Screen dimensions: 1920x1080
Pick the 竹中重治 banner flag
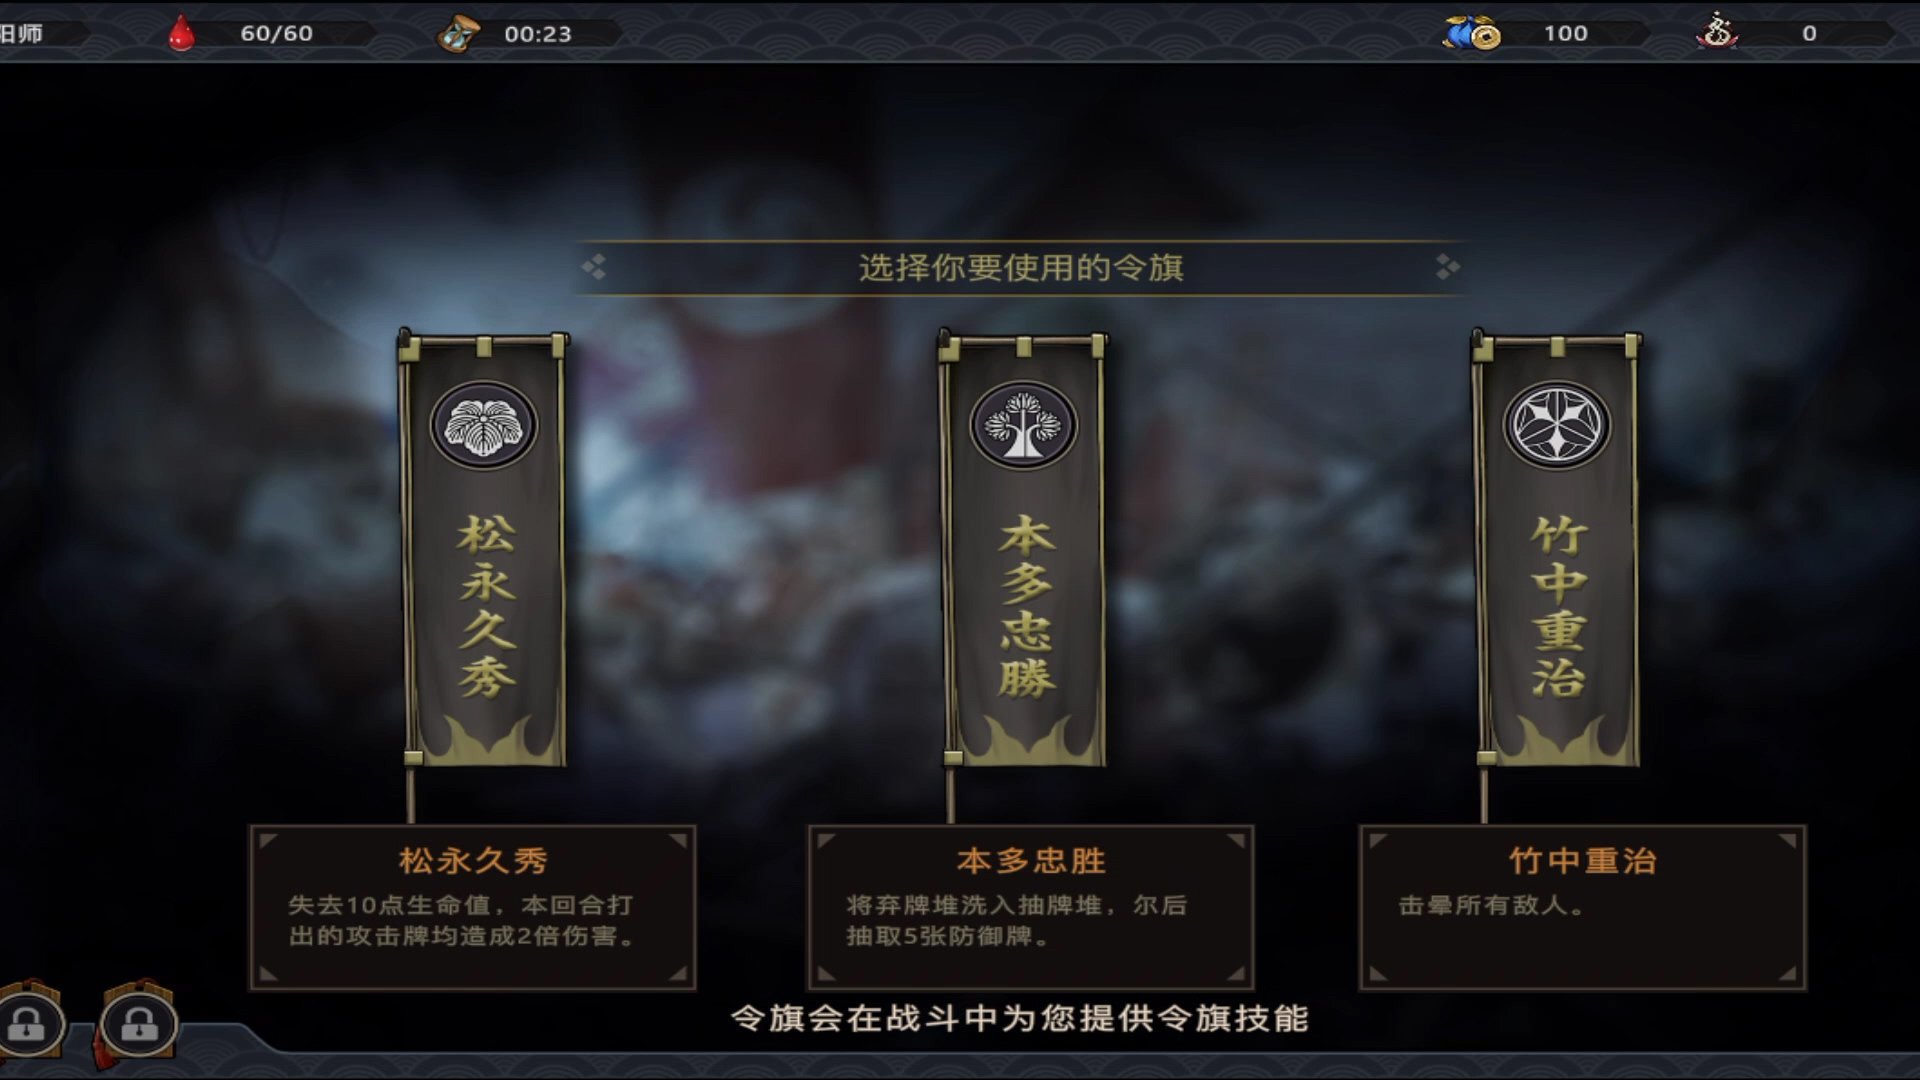click(x=1557, y=552)
